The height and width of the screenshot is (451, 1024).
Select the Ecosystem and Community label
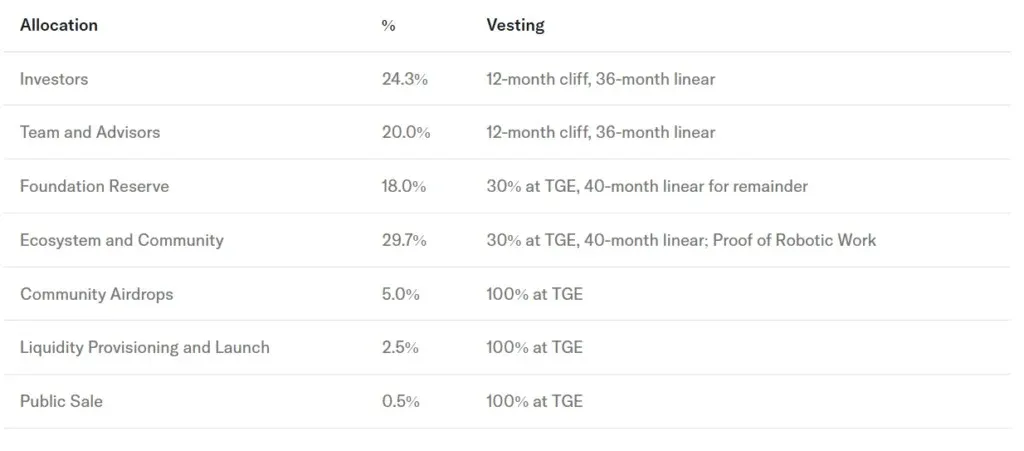122,240
